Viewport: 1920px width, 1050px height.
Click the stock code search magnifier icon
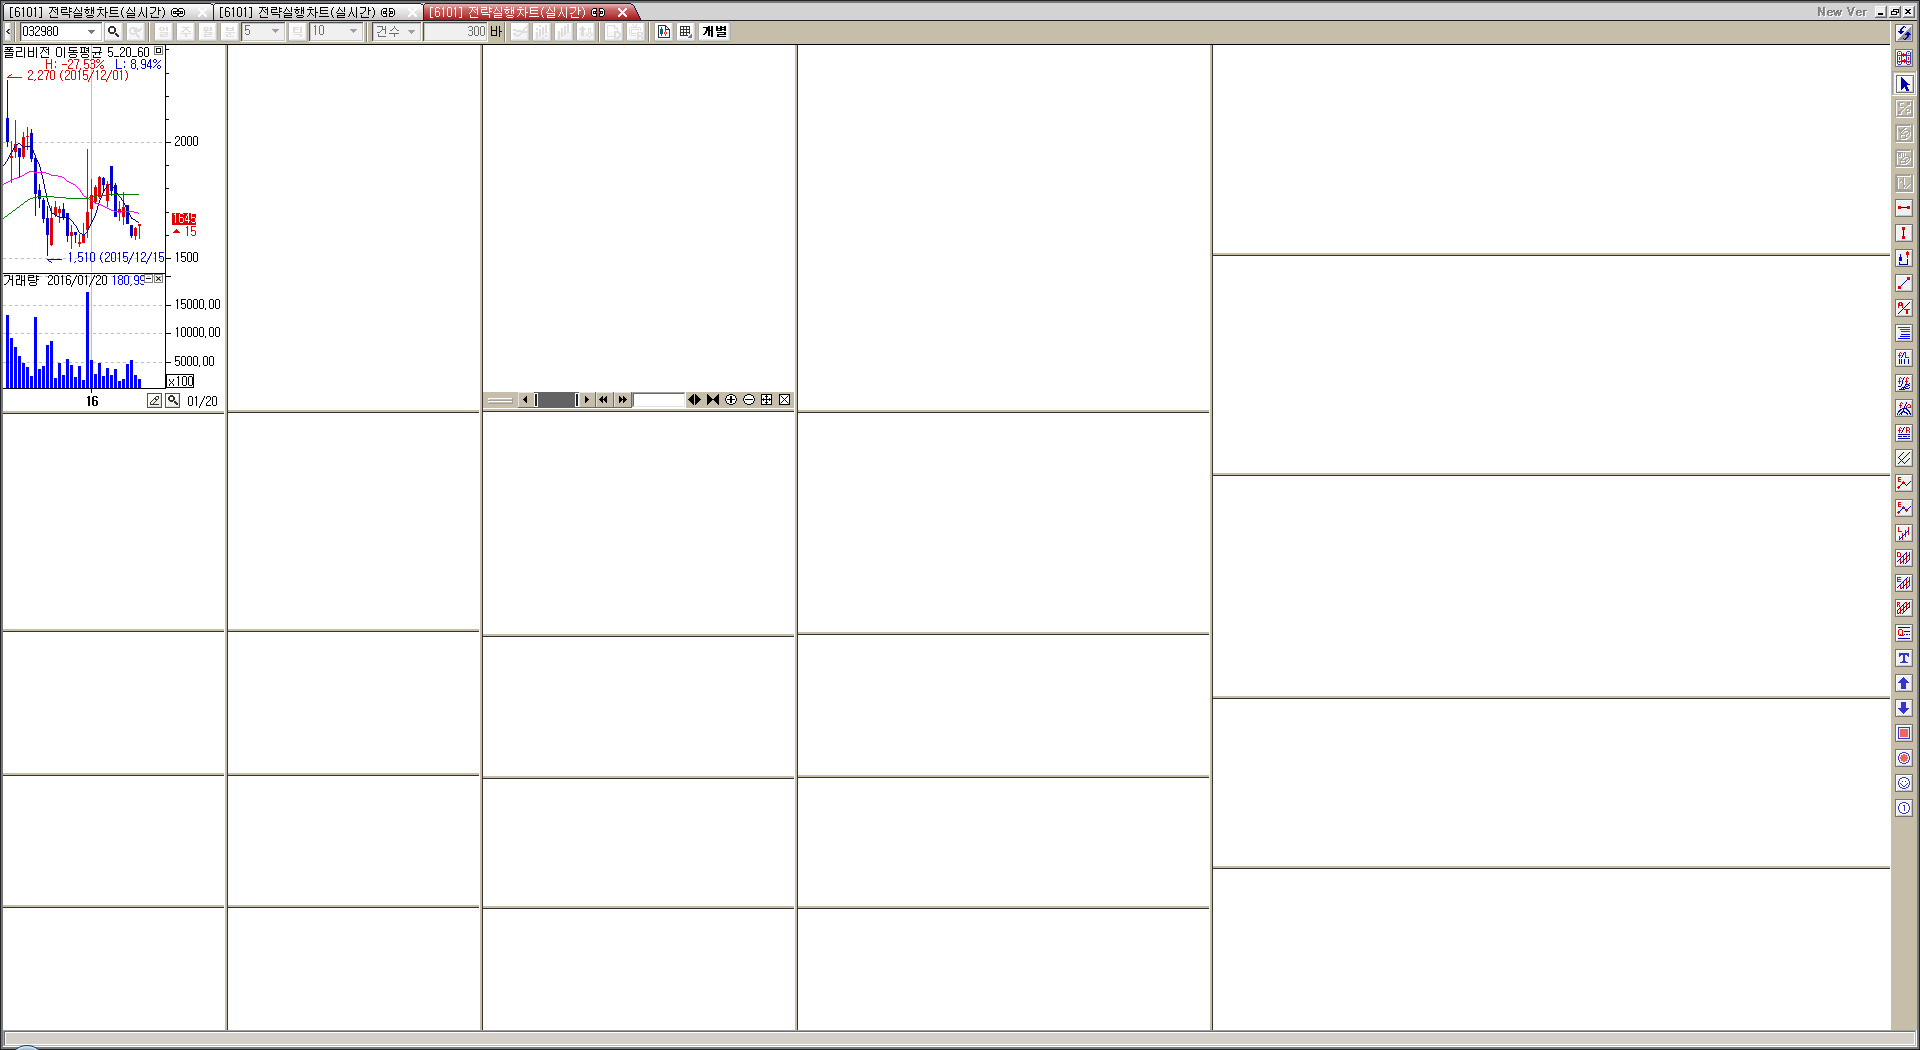113,32
